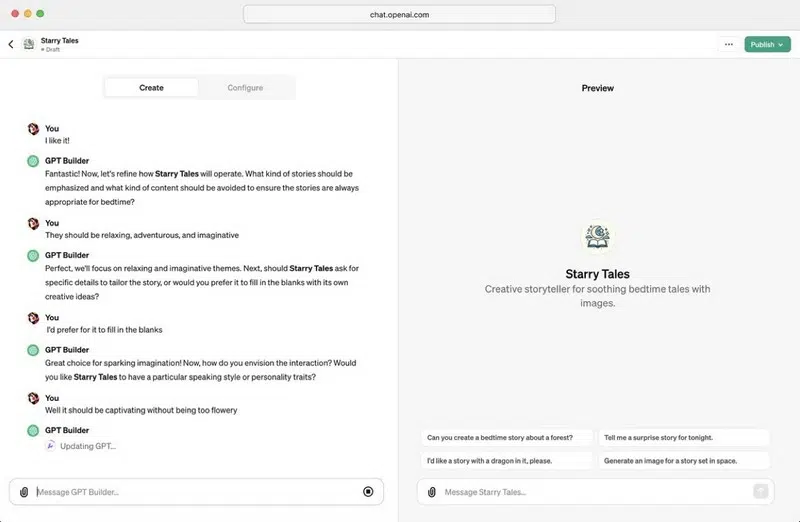Image resolution: width=800 pixels, height=522 pixels.
Task: Switch to the Create tab
Action: [151, 88]
